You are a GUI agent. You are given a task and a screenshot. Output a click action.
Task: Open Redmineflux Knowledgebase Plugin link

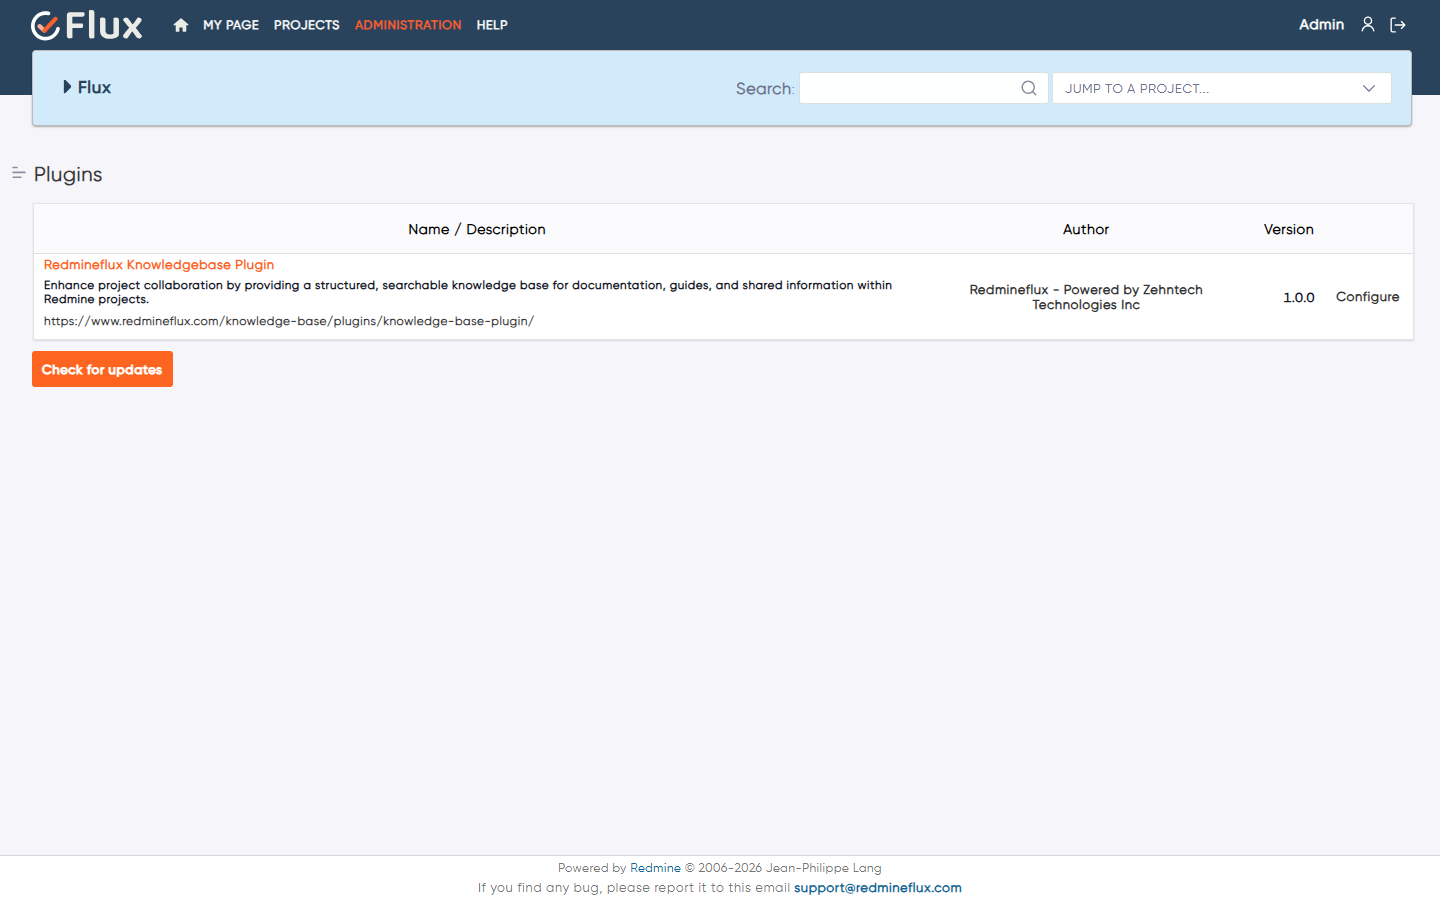coord(159,265)
